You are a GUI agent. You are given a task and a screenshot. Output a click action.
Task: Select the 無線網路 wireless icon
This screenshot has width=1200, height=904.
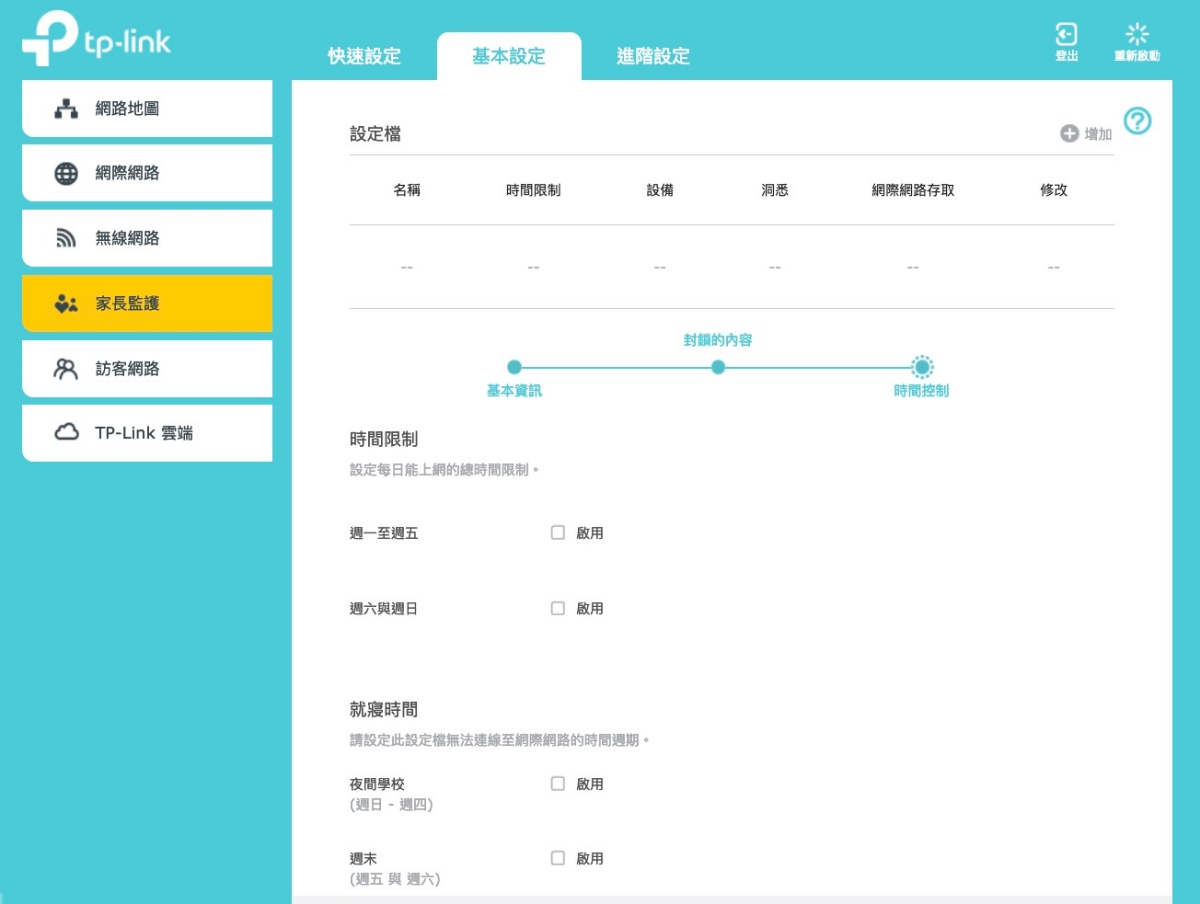click(66, 239)
